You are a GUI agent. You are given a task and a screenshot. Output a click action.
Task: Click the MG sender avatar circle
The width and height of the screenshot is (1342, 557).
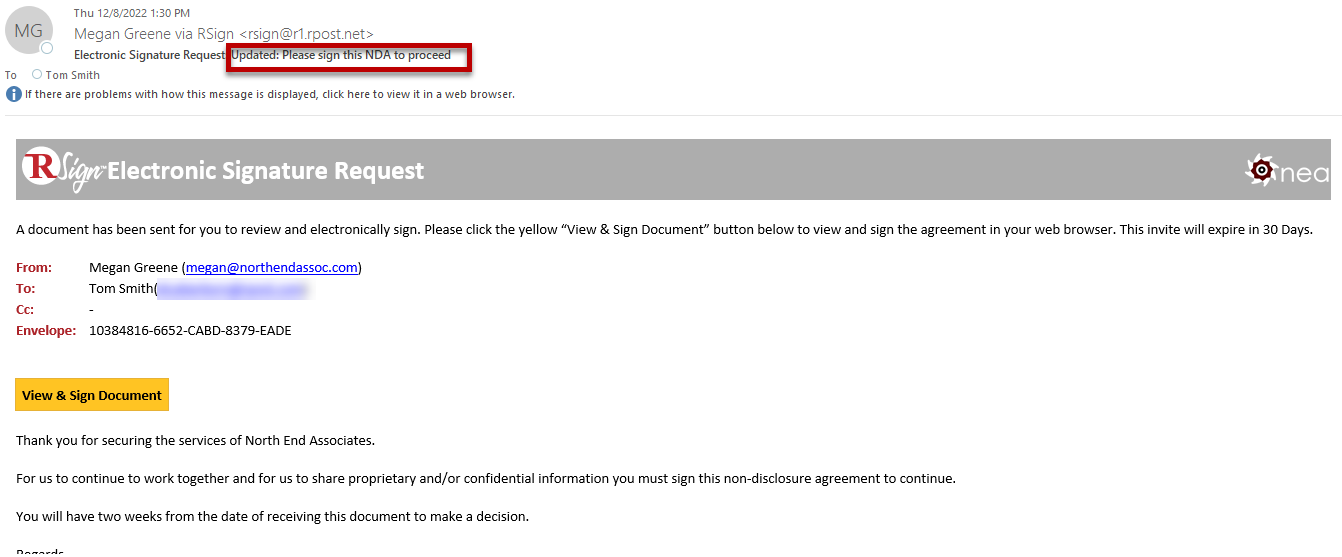coord(29,31)
